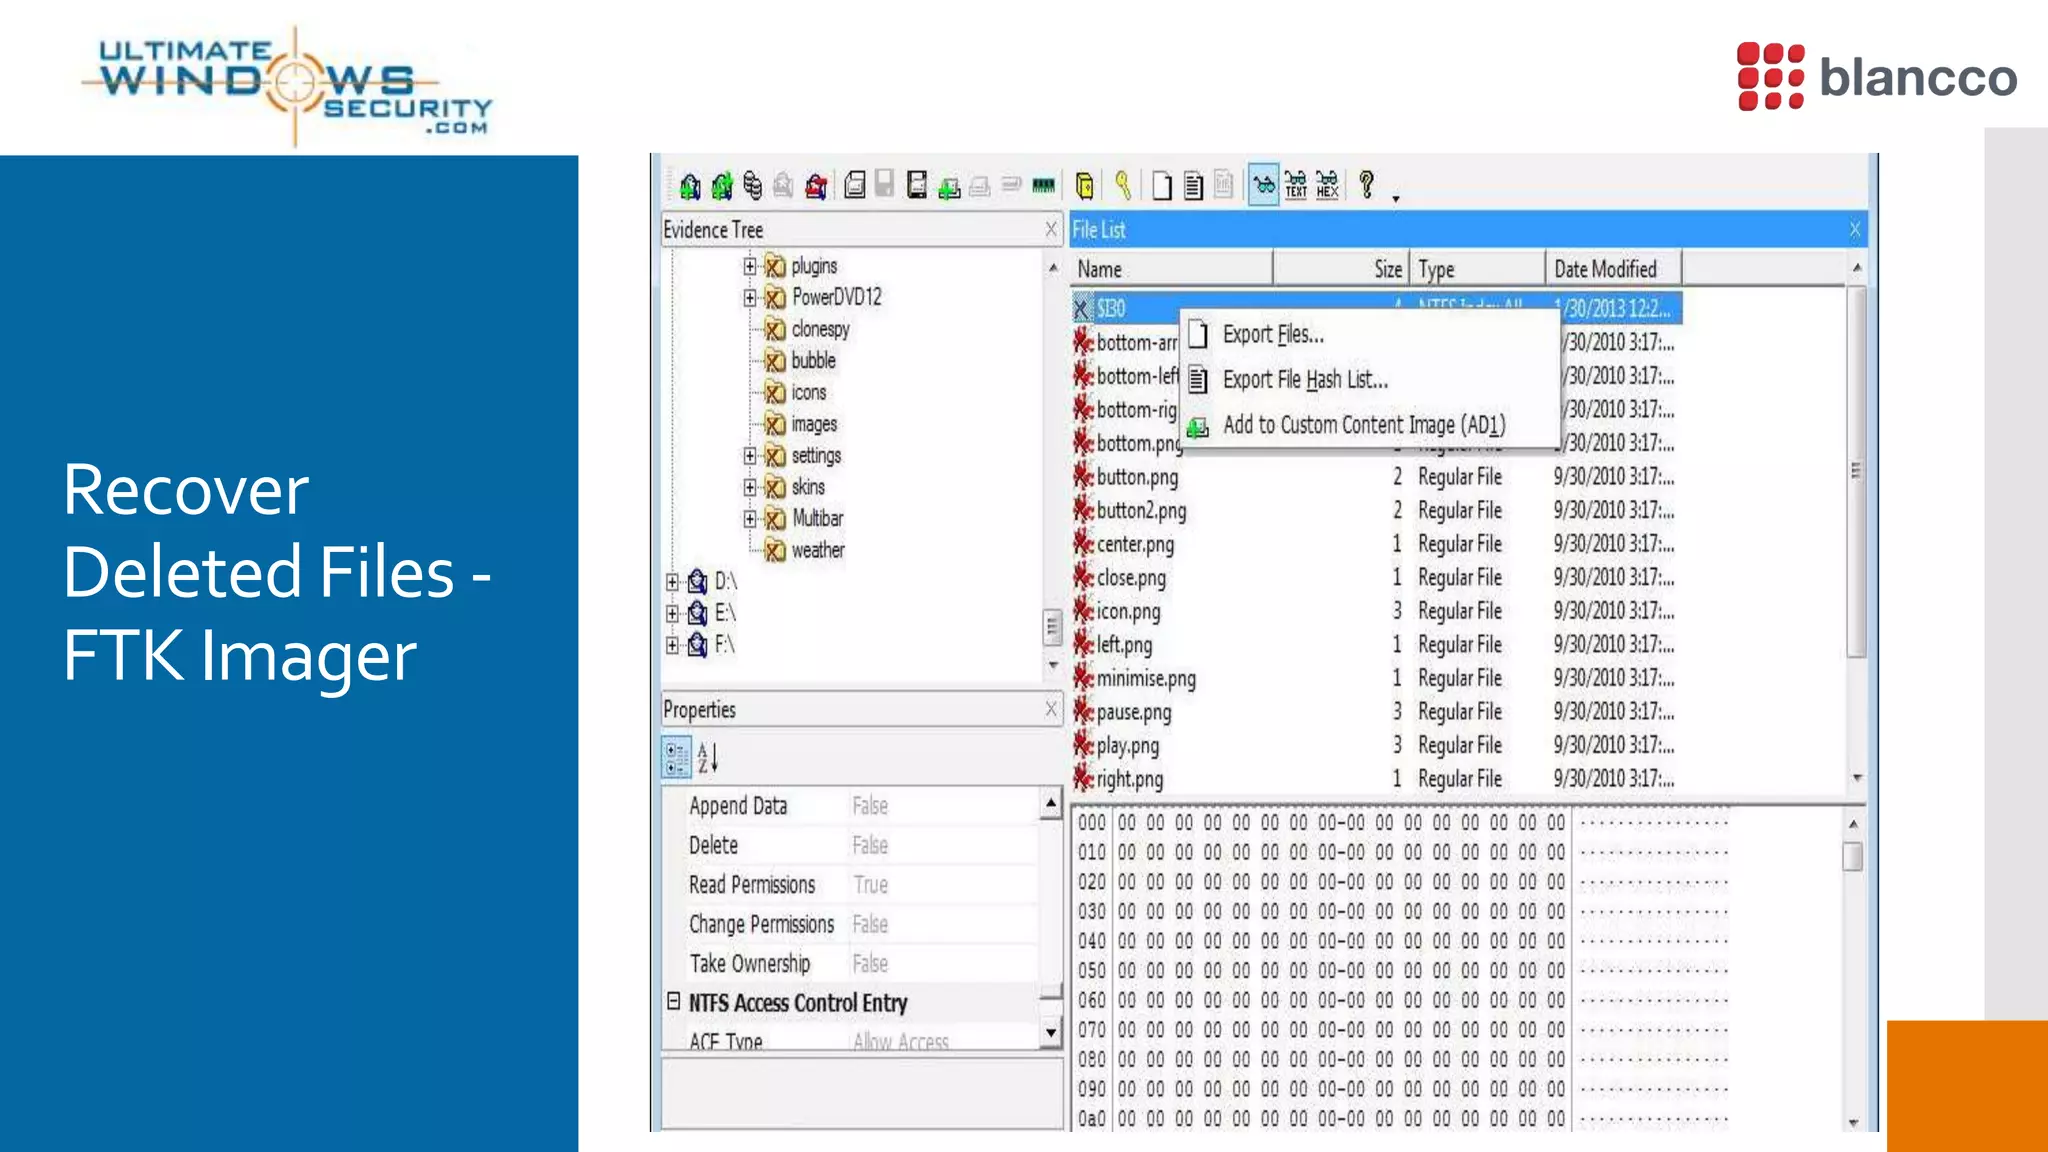Select the icons folder in tree

(x=808, y=392)
